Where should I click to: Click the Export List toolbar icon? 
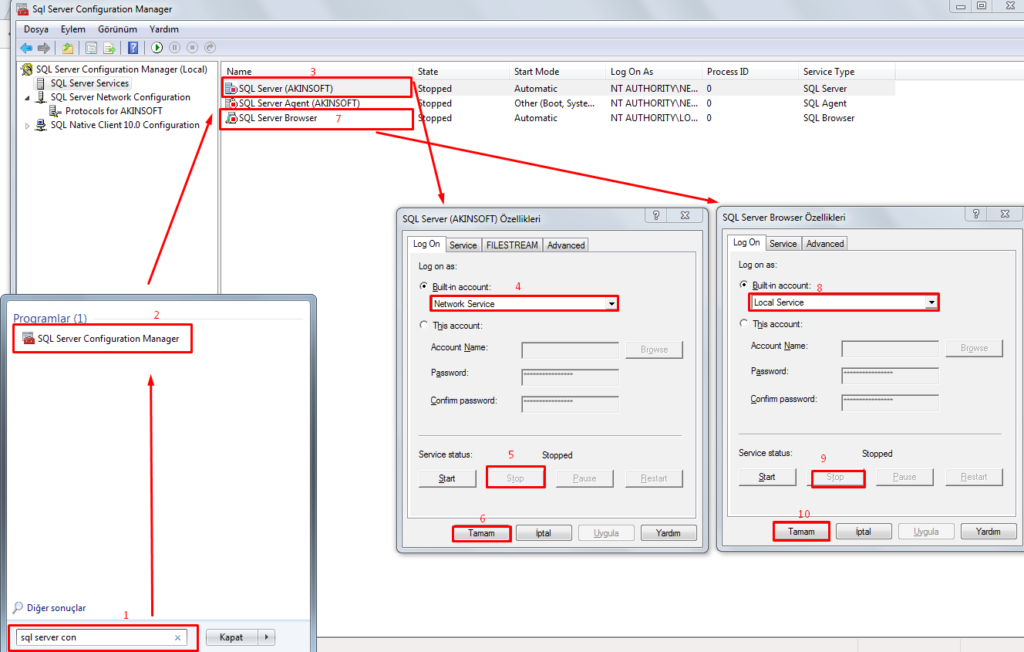pos(109,47)
